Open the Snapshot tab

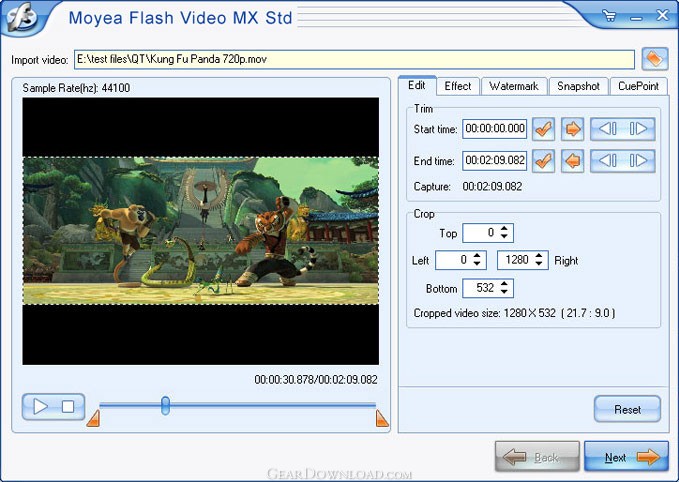578,86
